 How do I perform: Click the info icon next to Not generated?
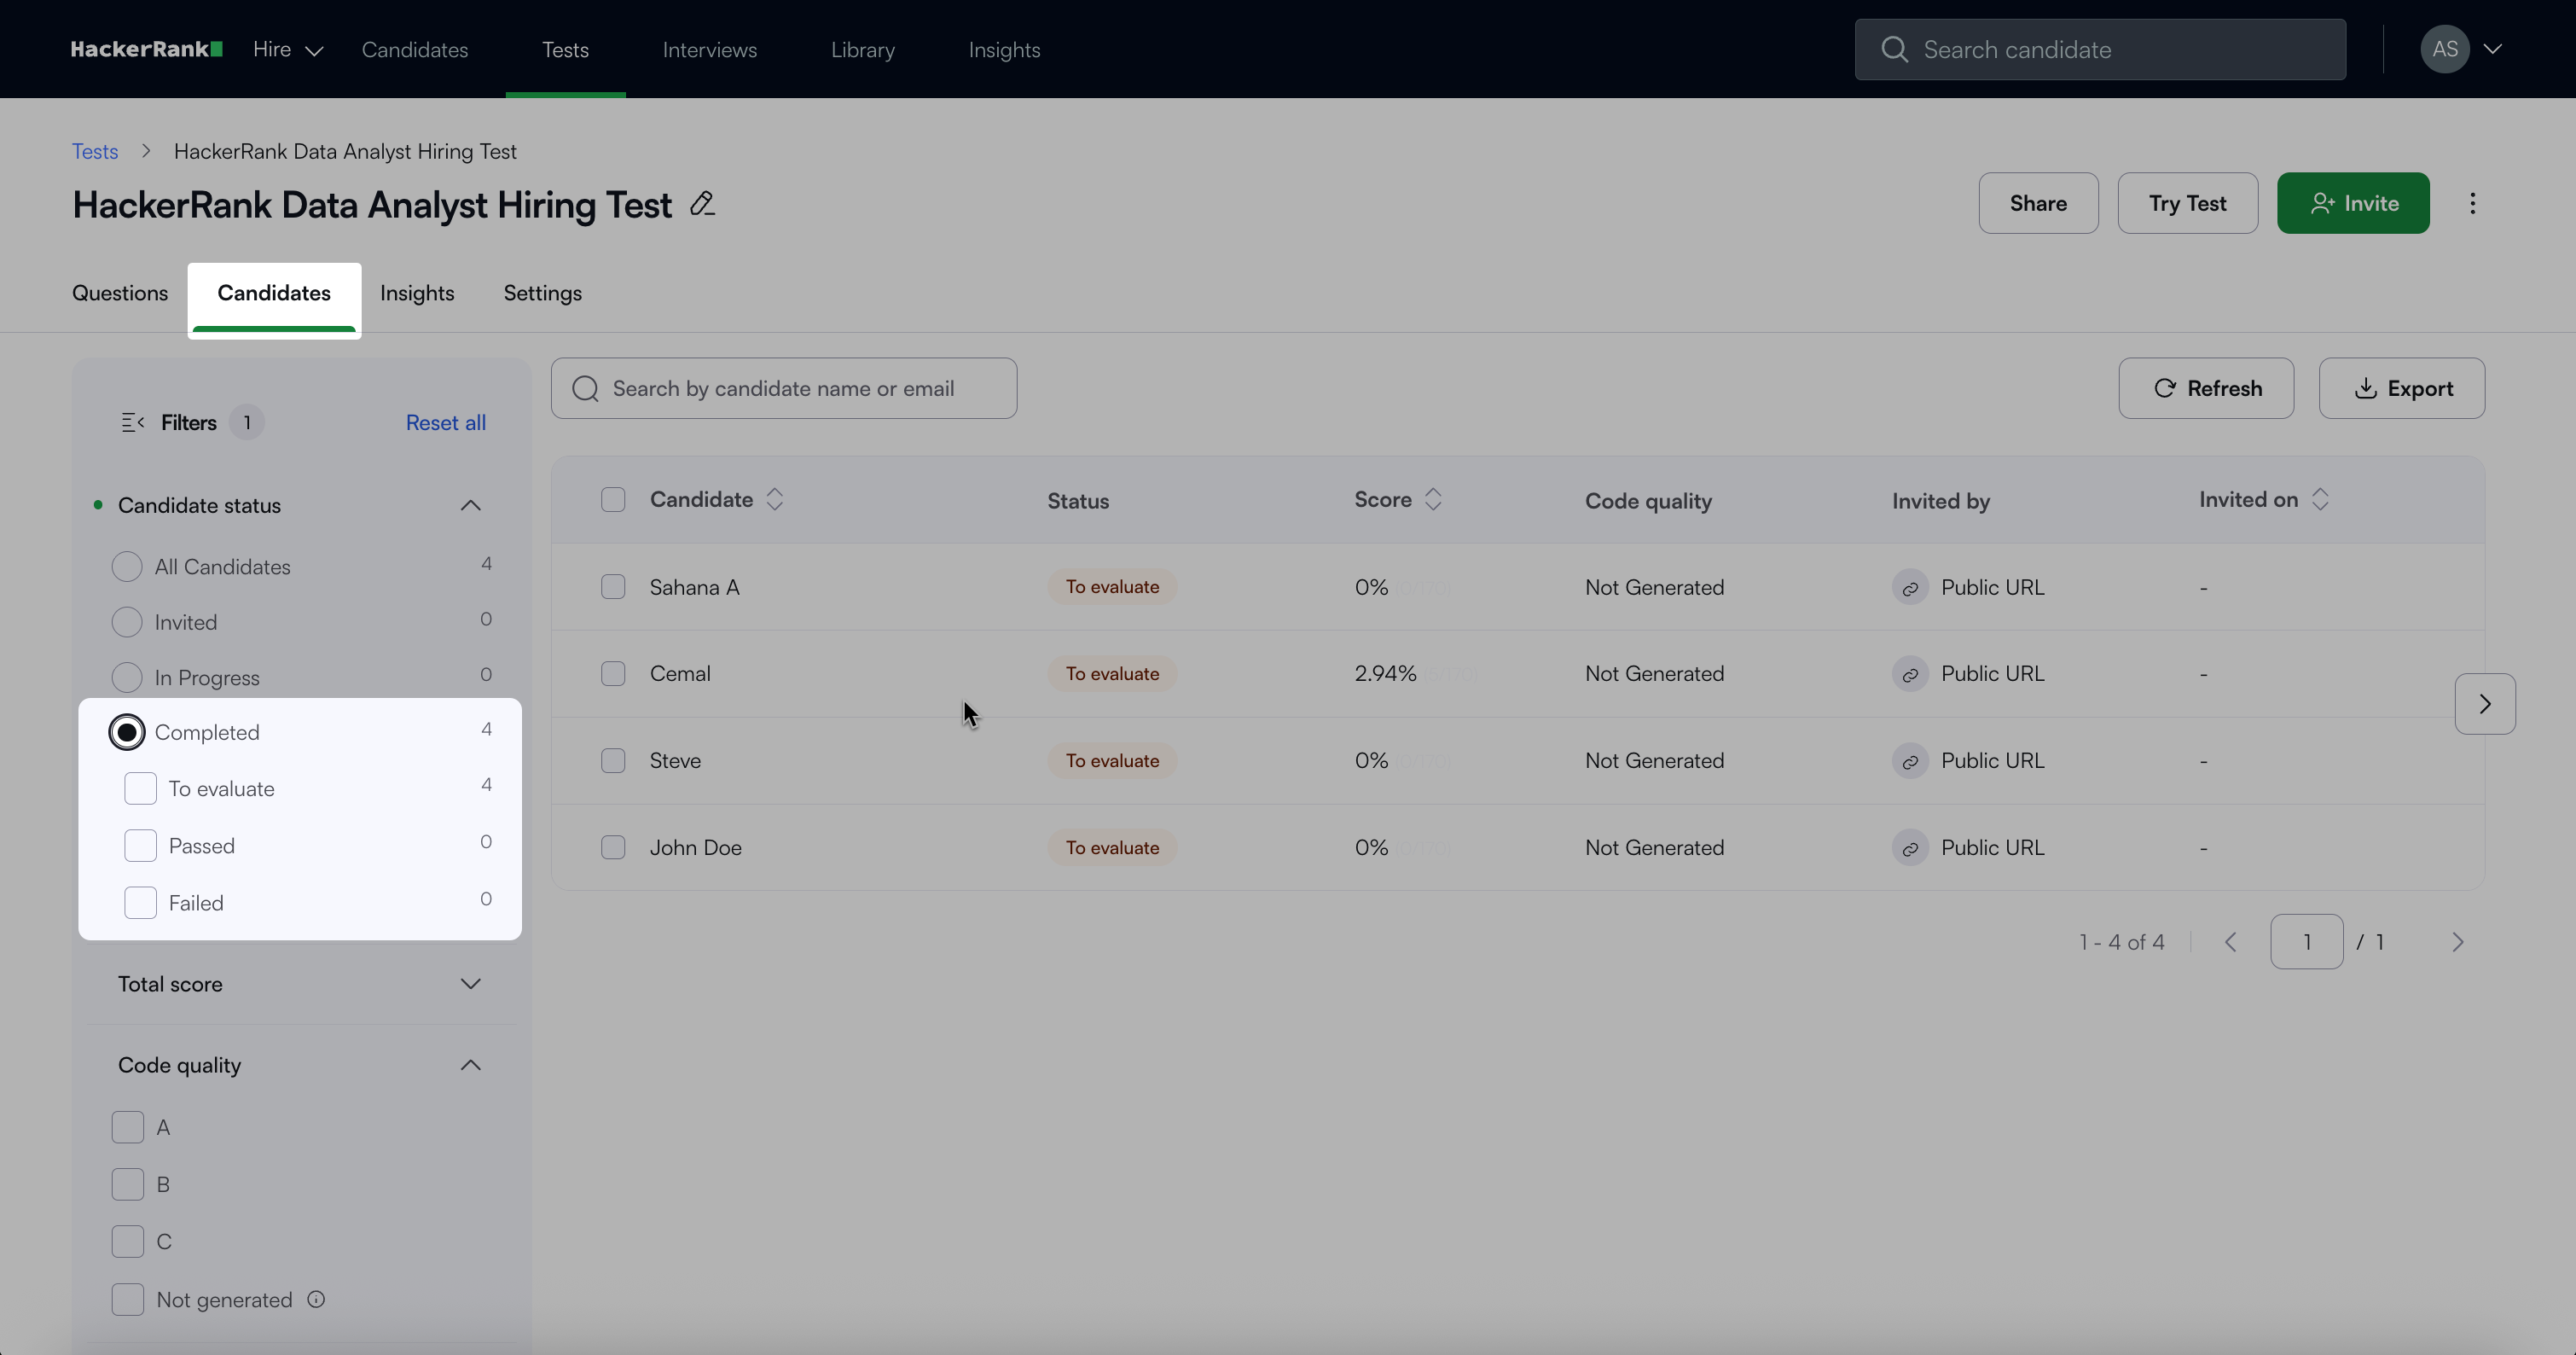click(316, 1300)
